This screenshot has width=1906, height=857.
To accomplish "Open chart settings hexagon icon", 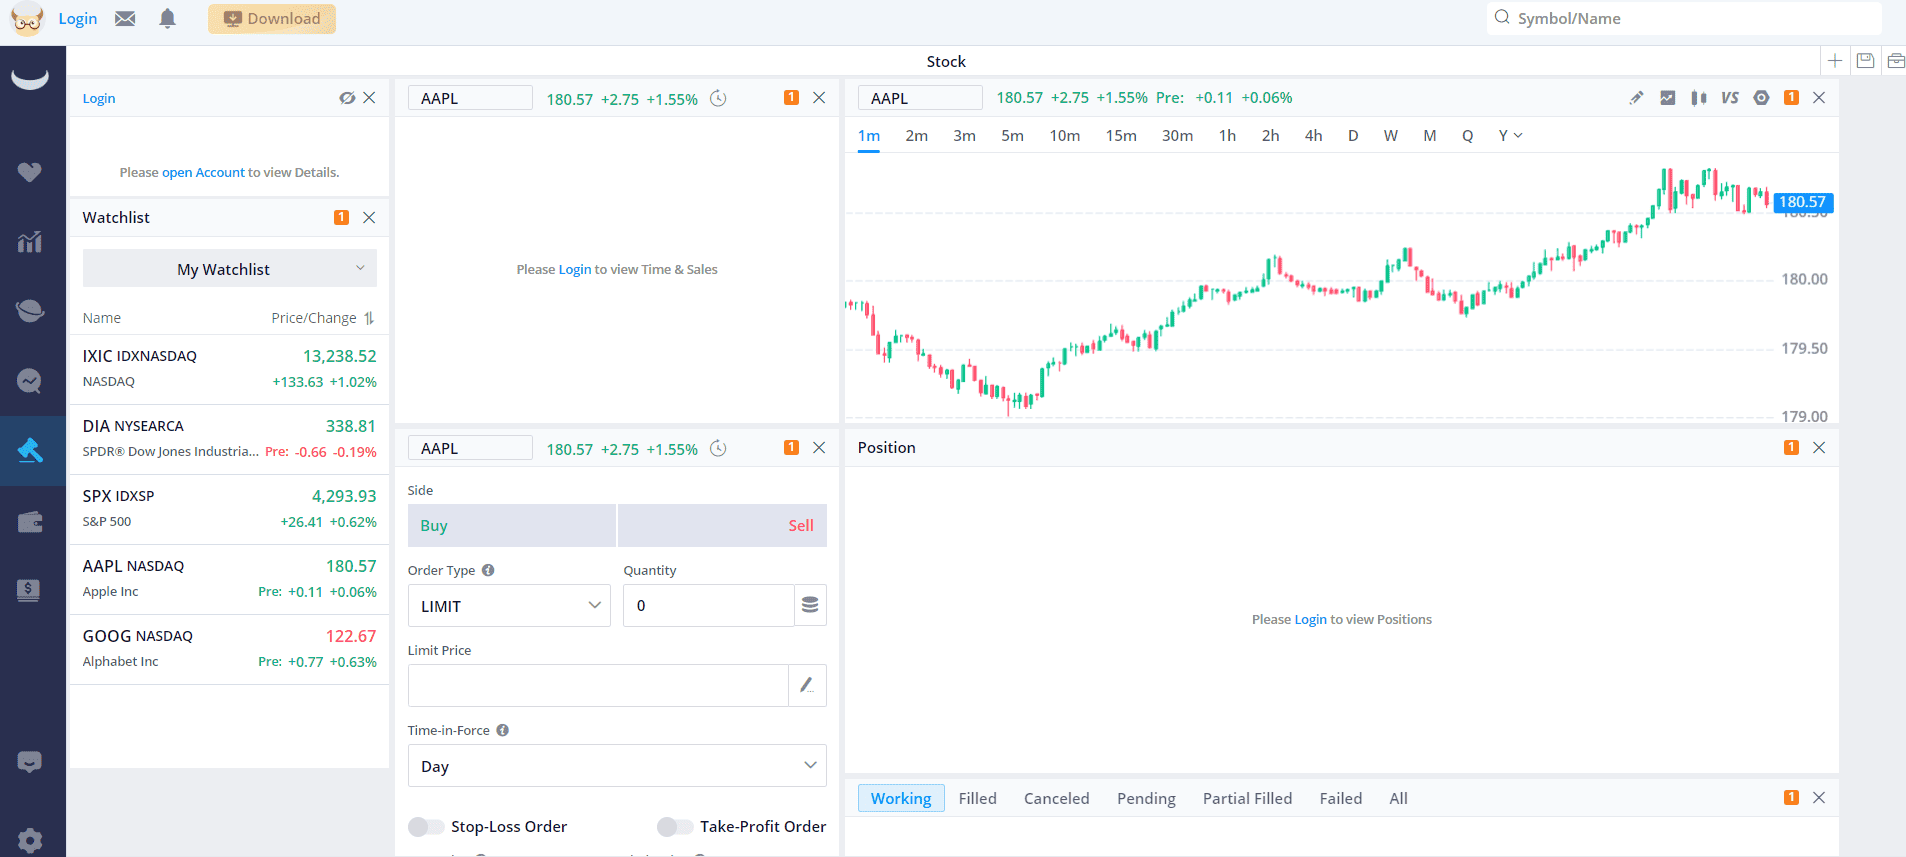I will pos(1761,98).
